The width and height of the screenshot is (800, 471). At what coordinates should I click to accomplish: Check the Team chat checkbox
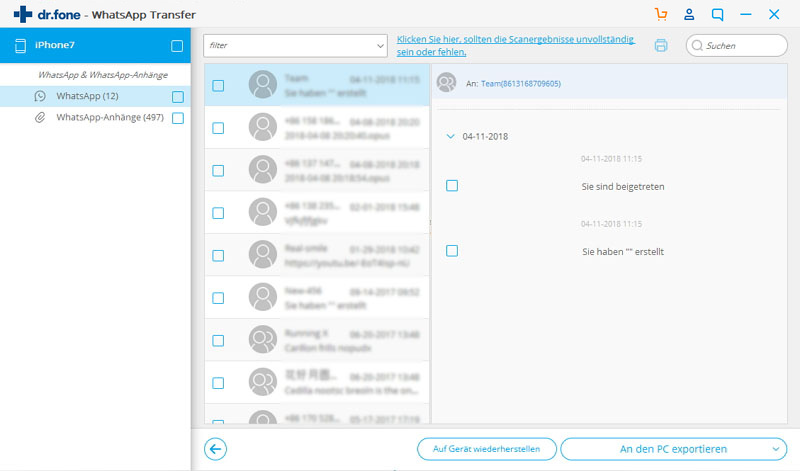pyautogui.click(x=218, y=85)
